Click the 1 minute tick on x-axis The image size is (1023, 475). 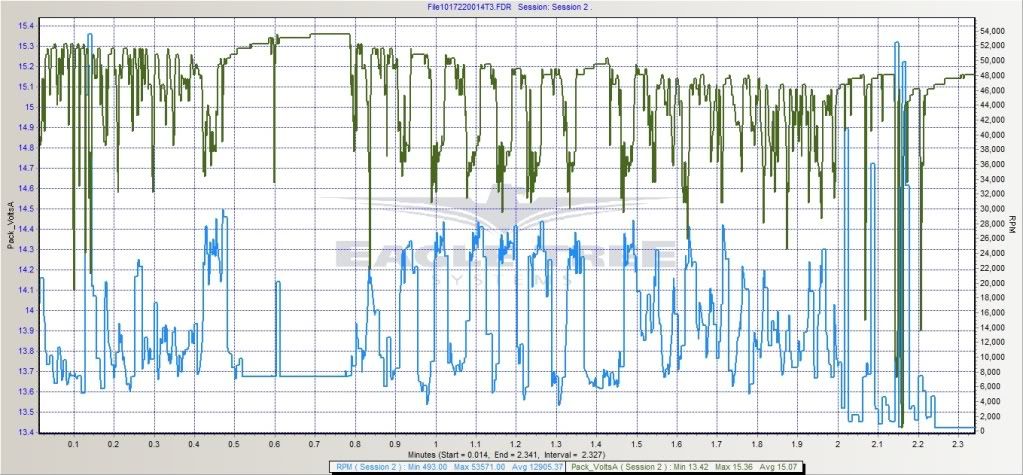[x=436, y=442]
